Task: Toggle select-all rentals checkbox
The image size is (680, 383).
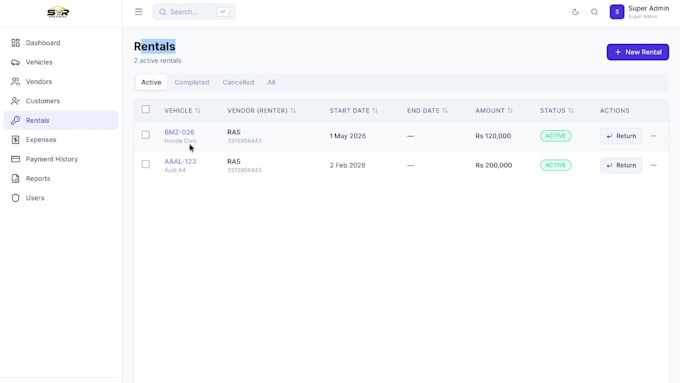Action: click(x=146, y=109)
